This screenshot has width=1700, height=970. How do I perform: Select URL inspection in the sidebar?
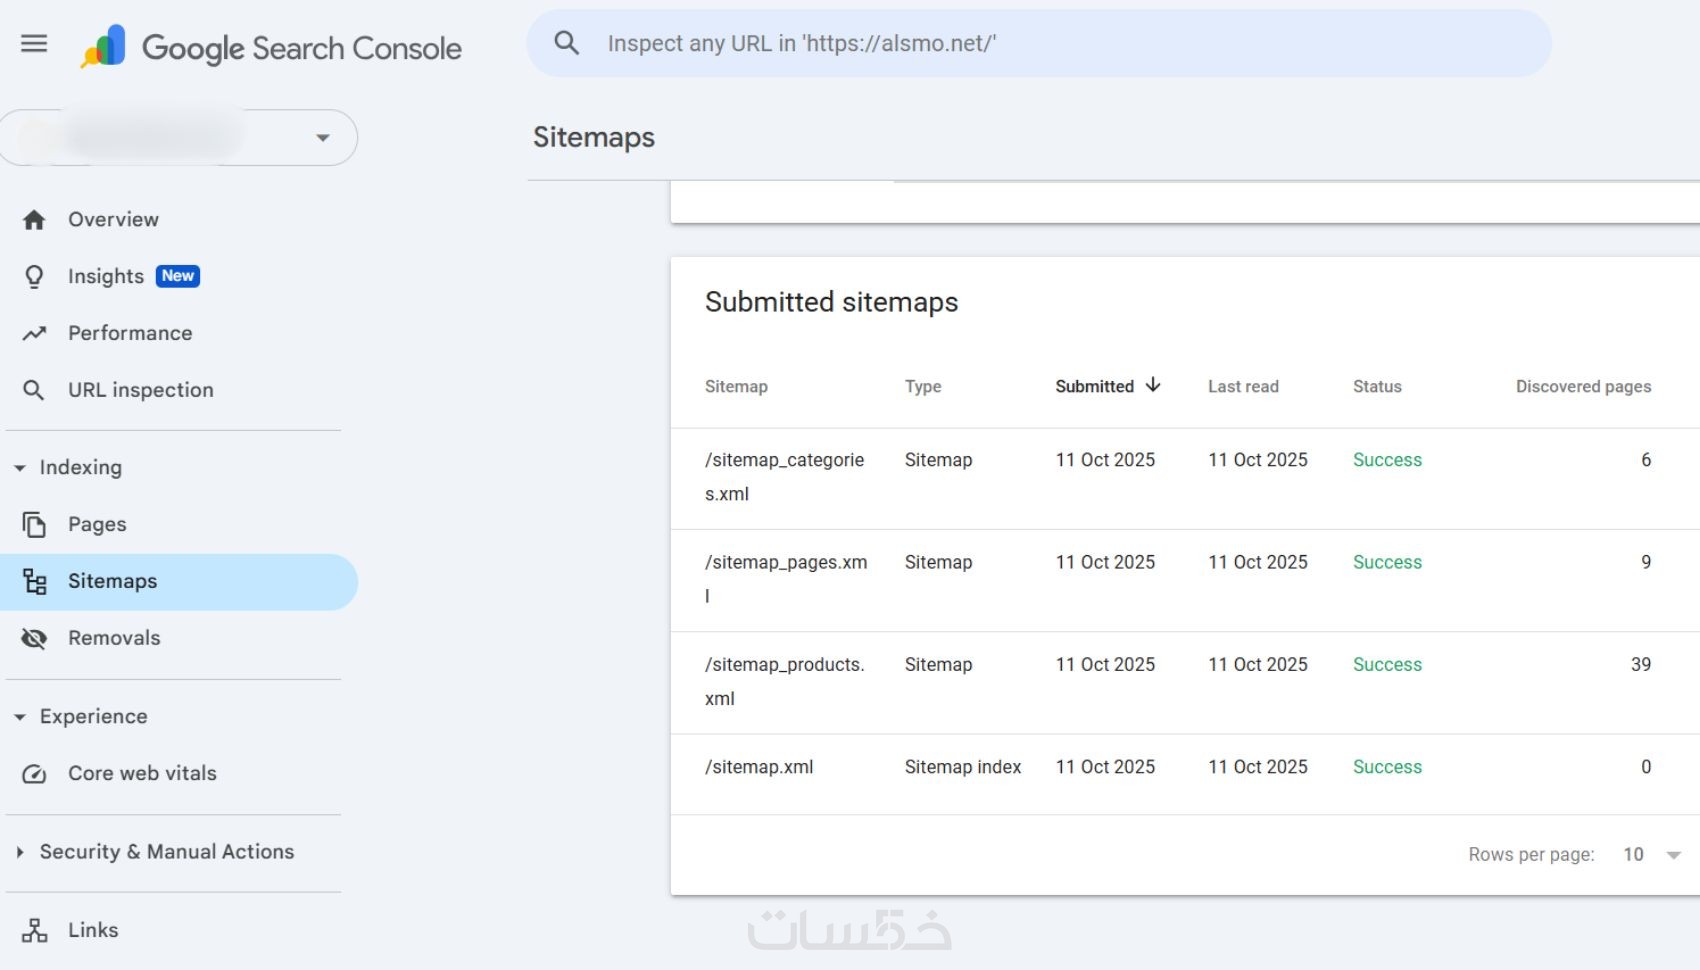[140, 391]
